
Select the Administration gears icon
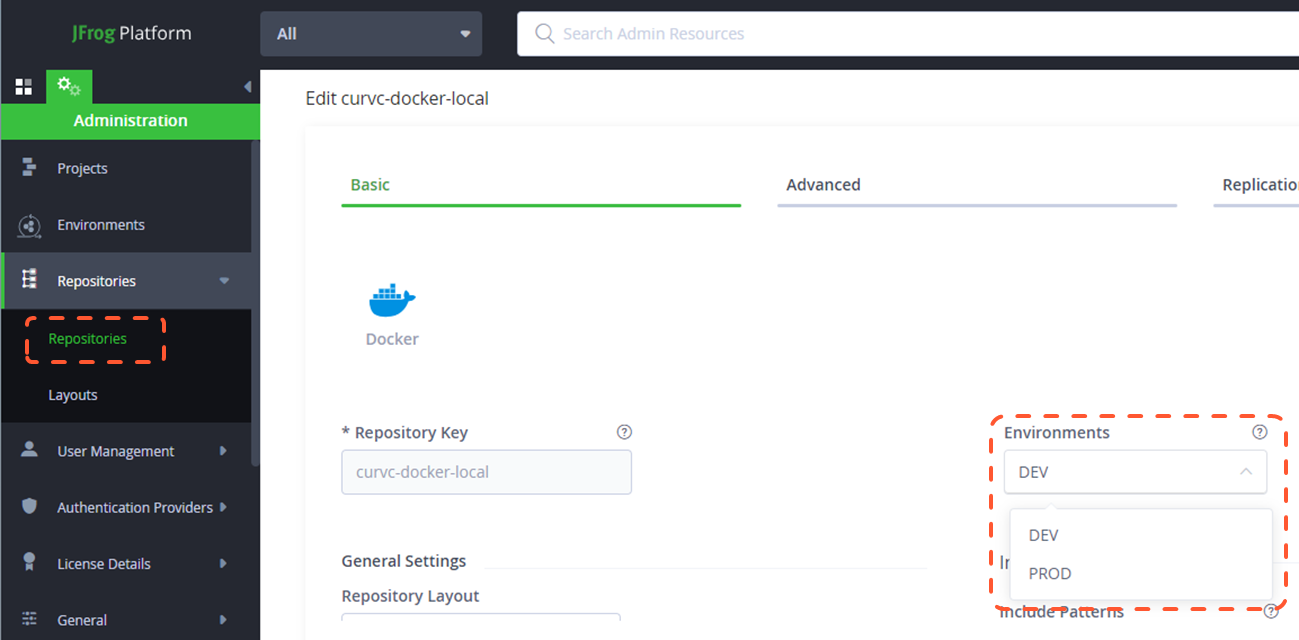click(x=69, y=87)
